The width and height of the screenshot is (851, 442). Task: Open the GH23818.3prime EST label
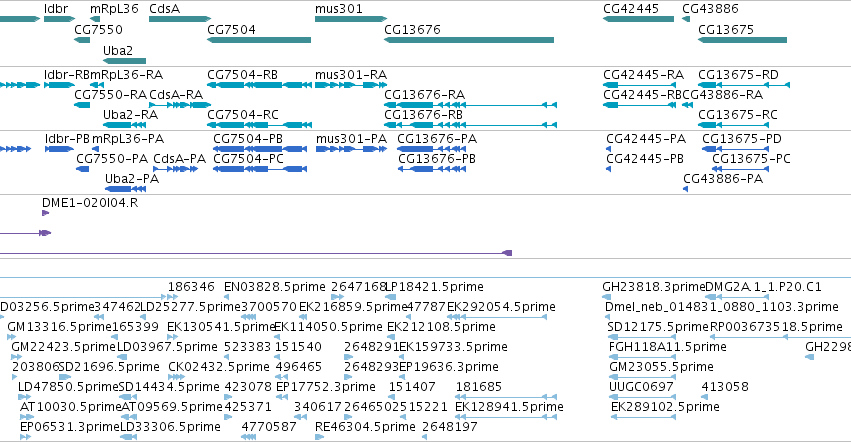[x=653, y=286]
